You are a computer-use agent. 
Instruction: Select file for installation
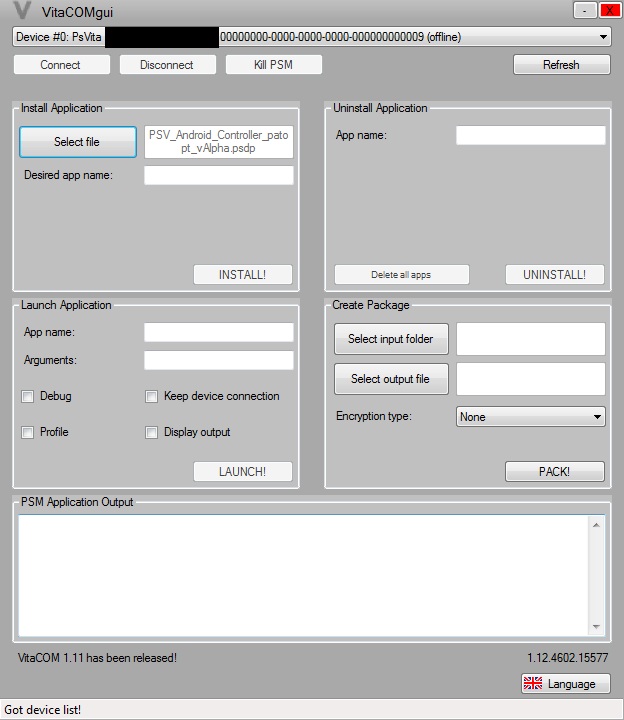pos(78,142)
